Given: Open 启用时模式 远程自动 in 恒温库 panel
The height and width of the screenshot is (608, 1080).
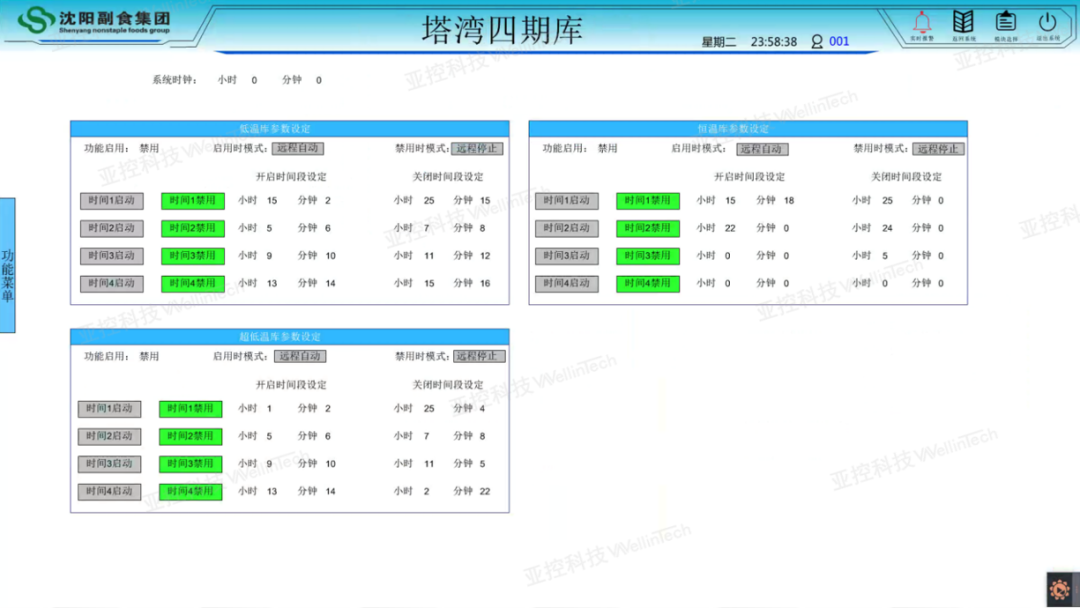Looking at the screenshot, I should point(762,149).
